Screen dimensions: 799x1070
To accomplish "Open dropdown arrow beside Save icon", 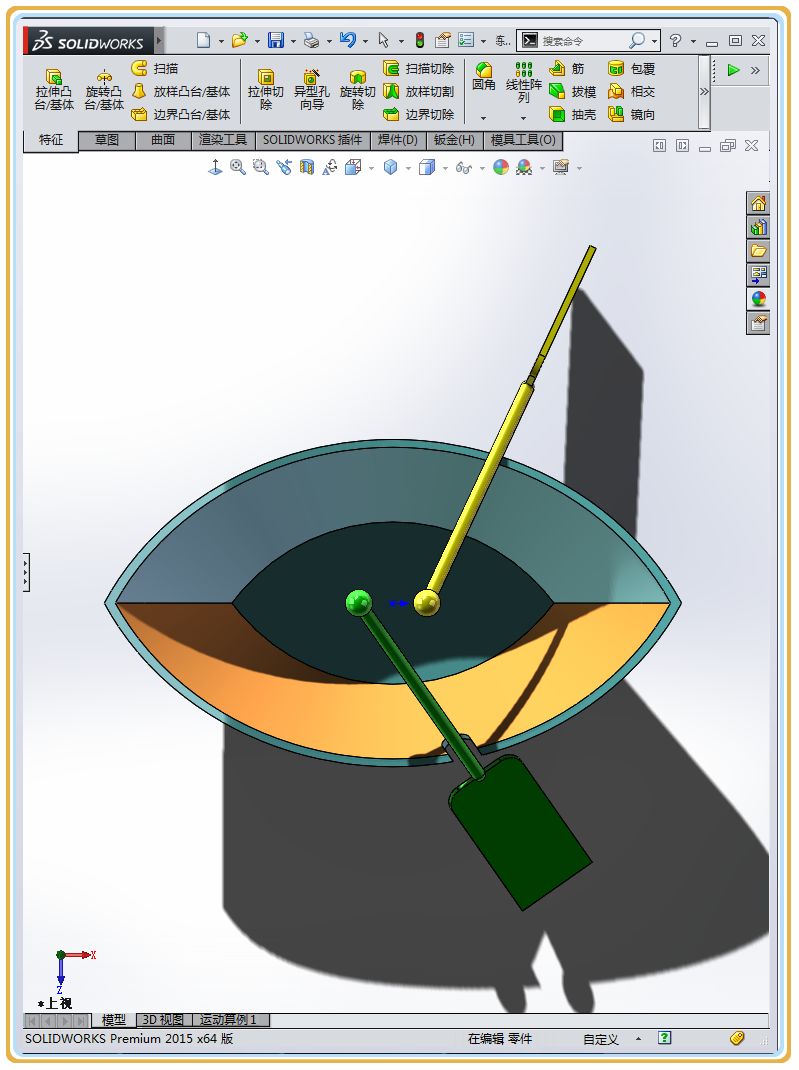I will pyautogui.click(x=293, y=42).
